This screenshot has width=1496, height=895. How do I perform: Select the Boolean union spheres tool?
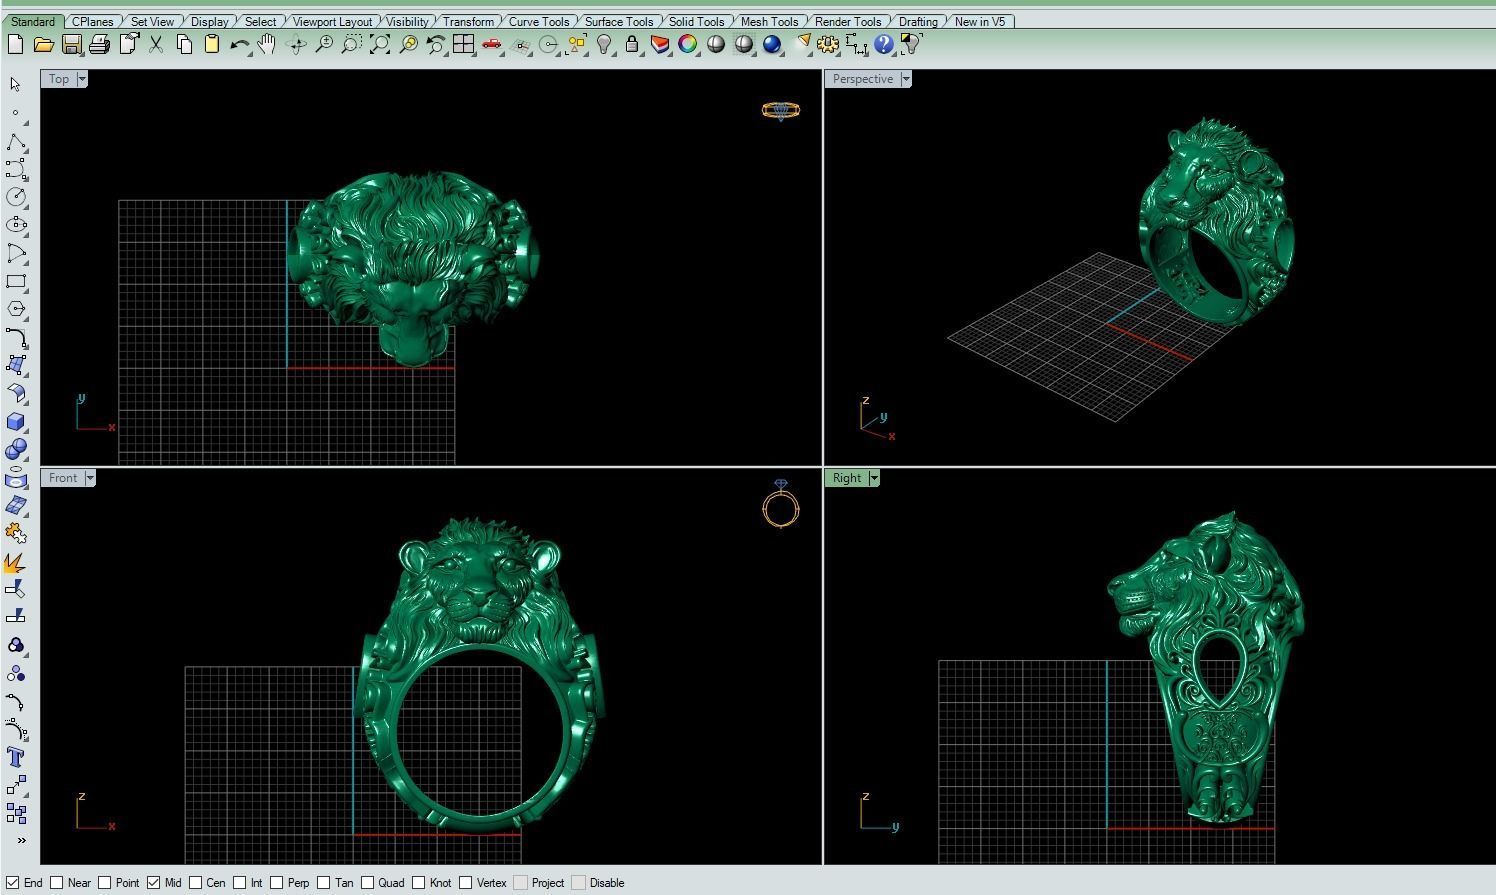pyautogui.click(x=16, y=450)
